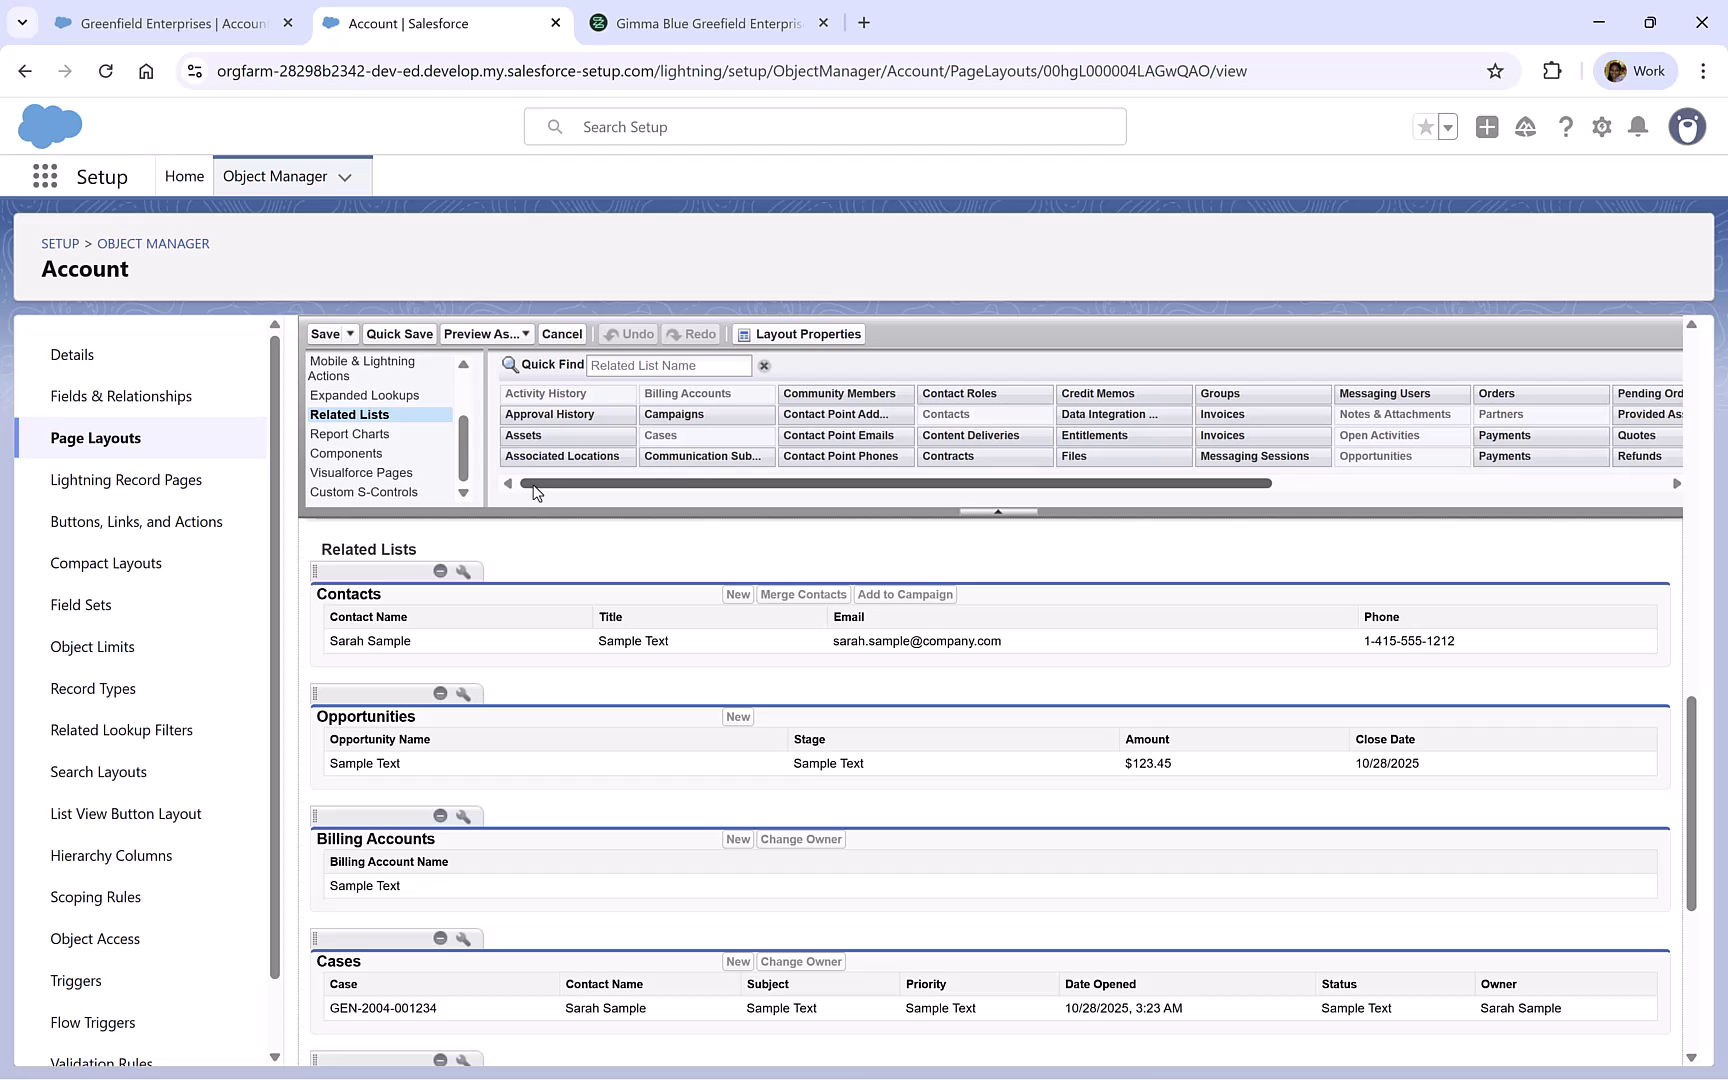The width and height of the screenshot is (1728, 1080).
Task: Open the Layout Properties editor
Action: pyautogui.click(x=798, y=333)
